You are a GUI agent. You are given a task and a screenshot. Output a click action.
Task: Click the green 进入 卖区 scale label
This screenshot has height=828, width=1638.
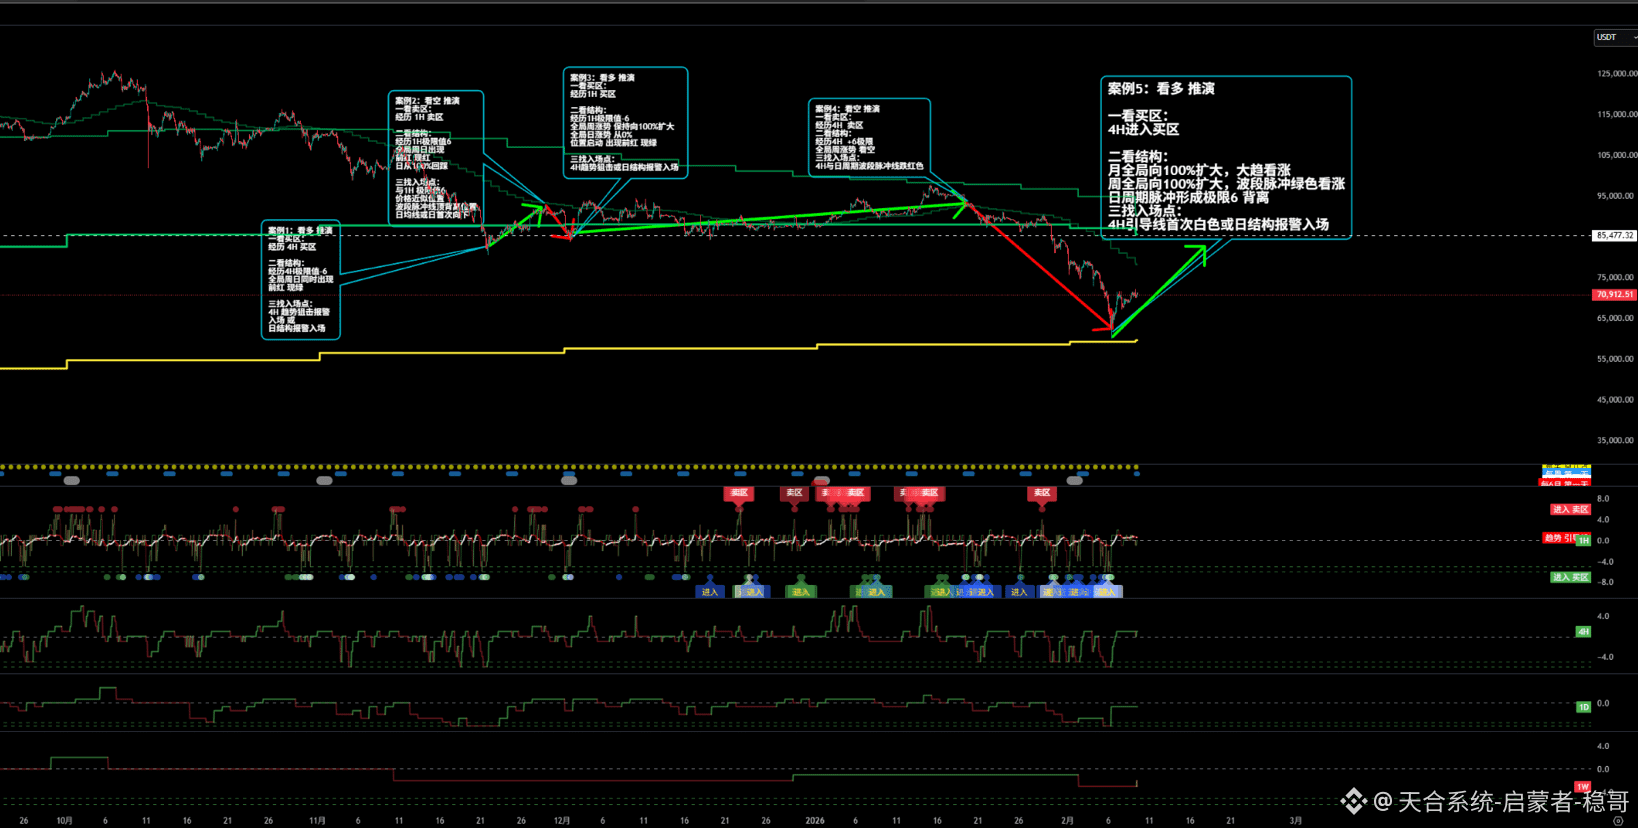(1569, 577)
